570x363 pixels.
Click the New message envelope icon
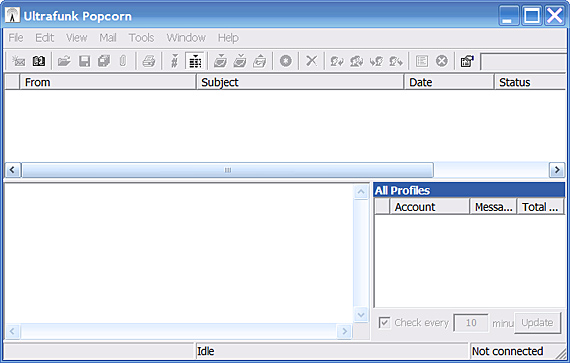18,61
